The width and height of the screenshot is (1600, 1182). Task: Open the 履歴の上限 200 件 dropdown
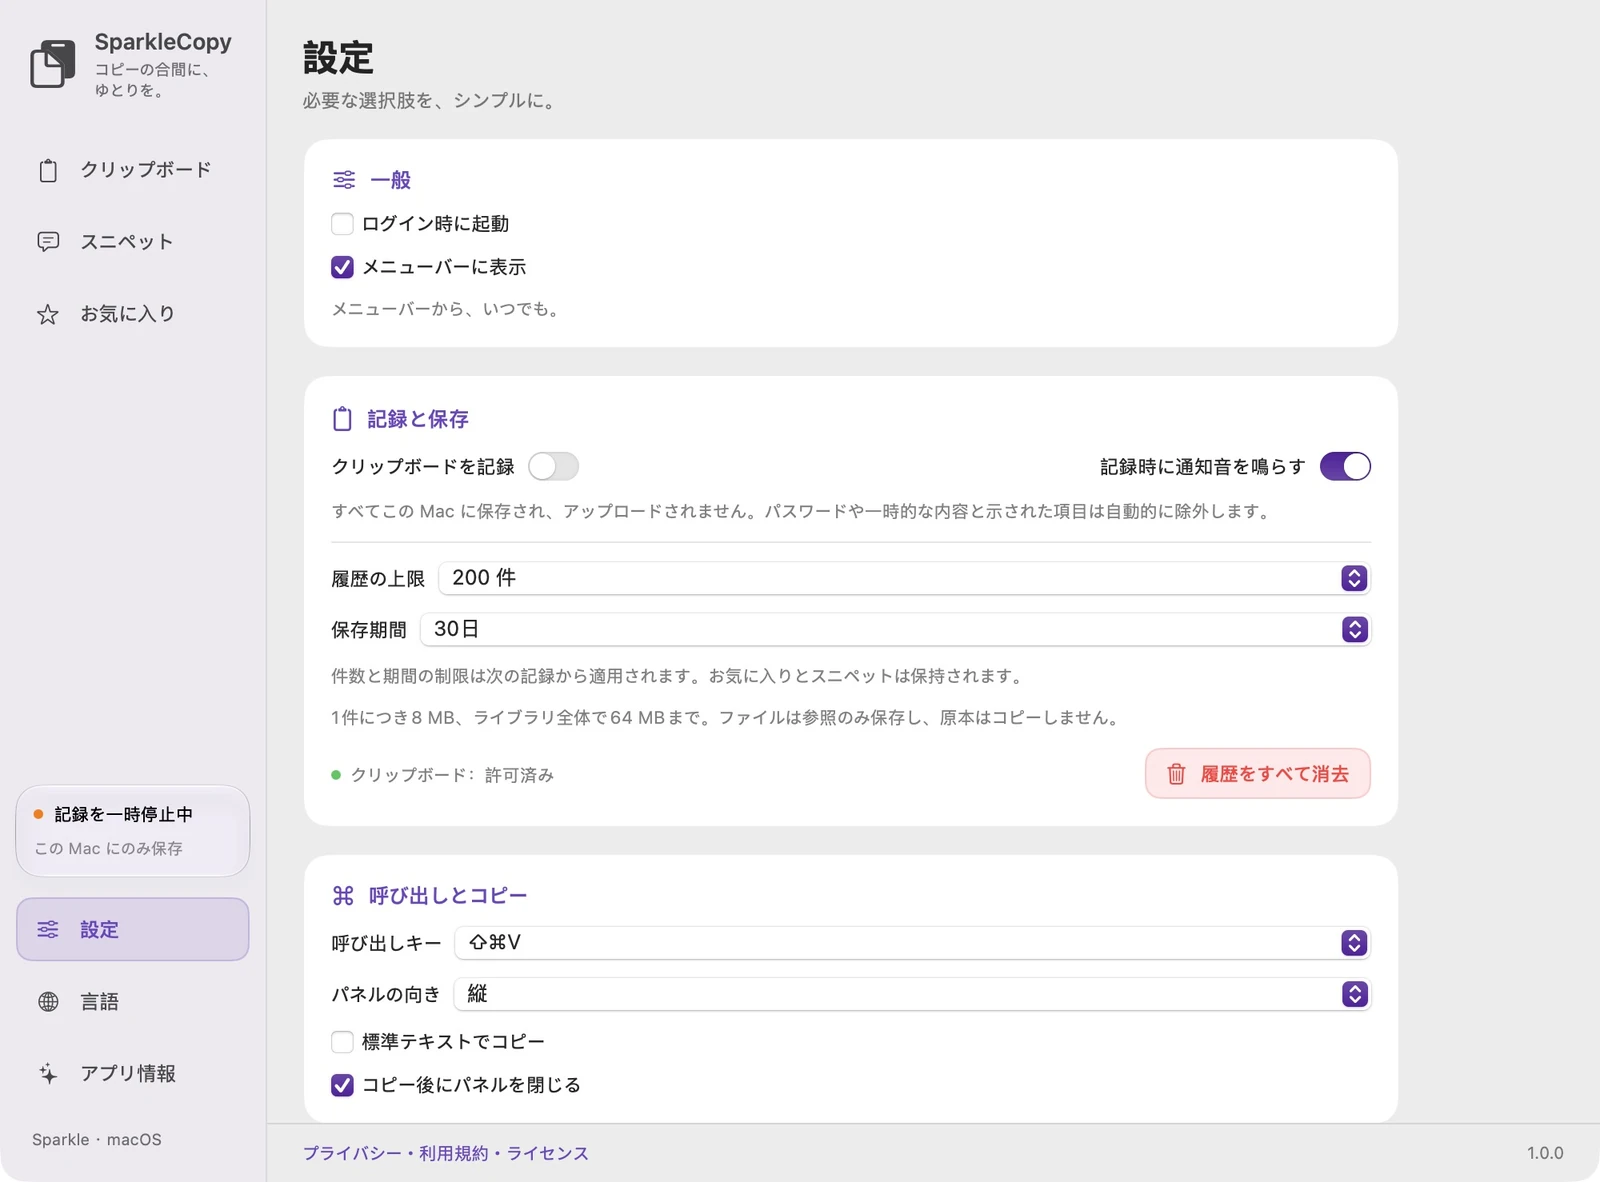pos(904,578)
